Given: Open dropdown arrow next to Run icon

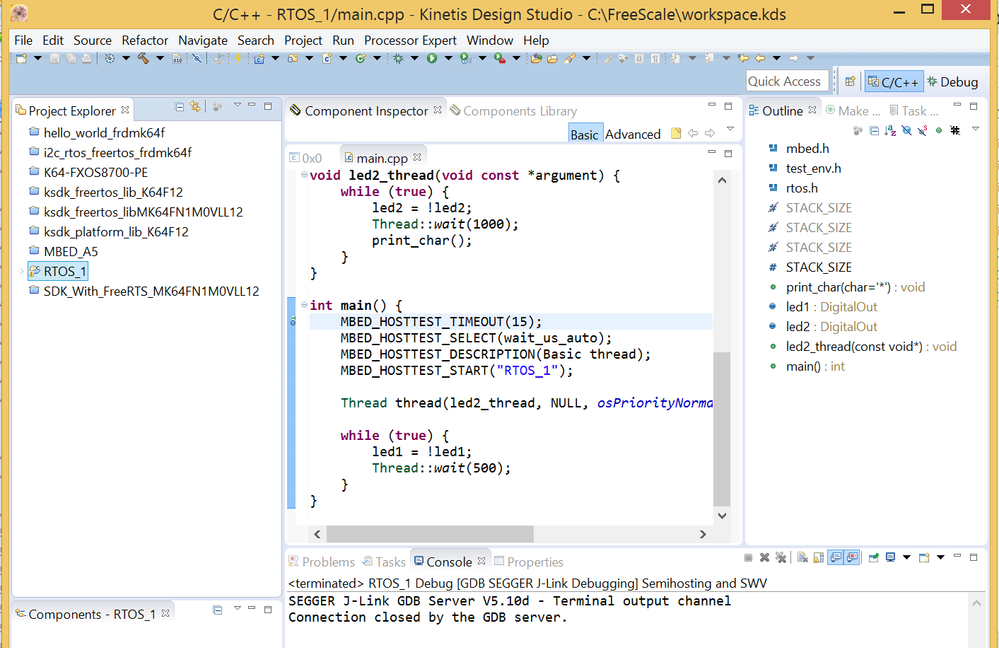Looking at the screenshot, I should (x=449, y=59).
